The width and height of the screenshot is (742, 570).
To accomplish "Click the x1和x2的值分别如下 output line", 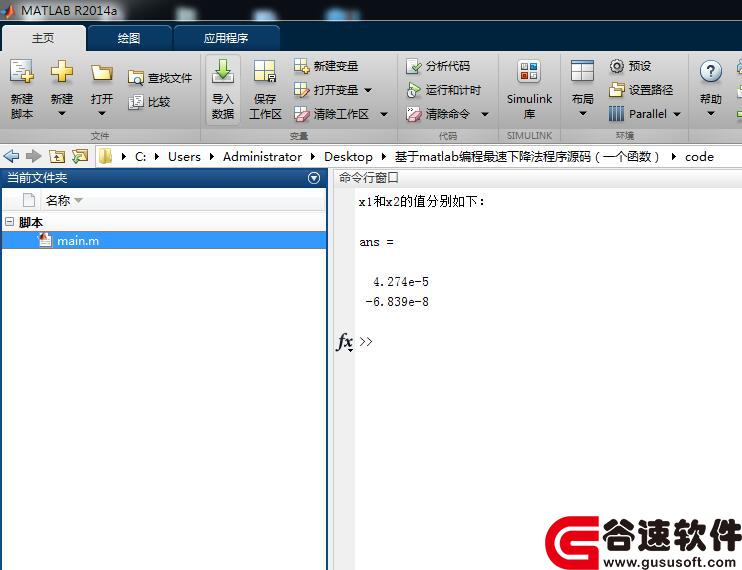I will pyautogui.click(x=422, y=201).
